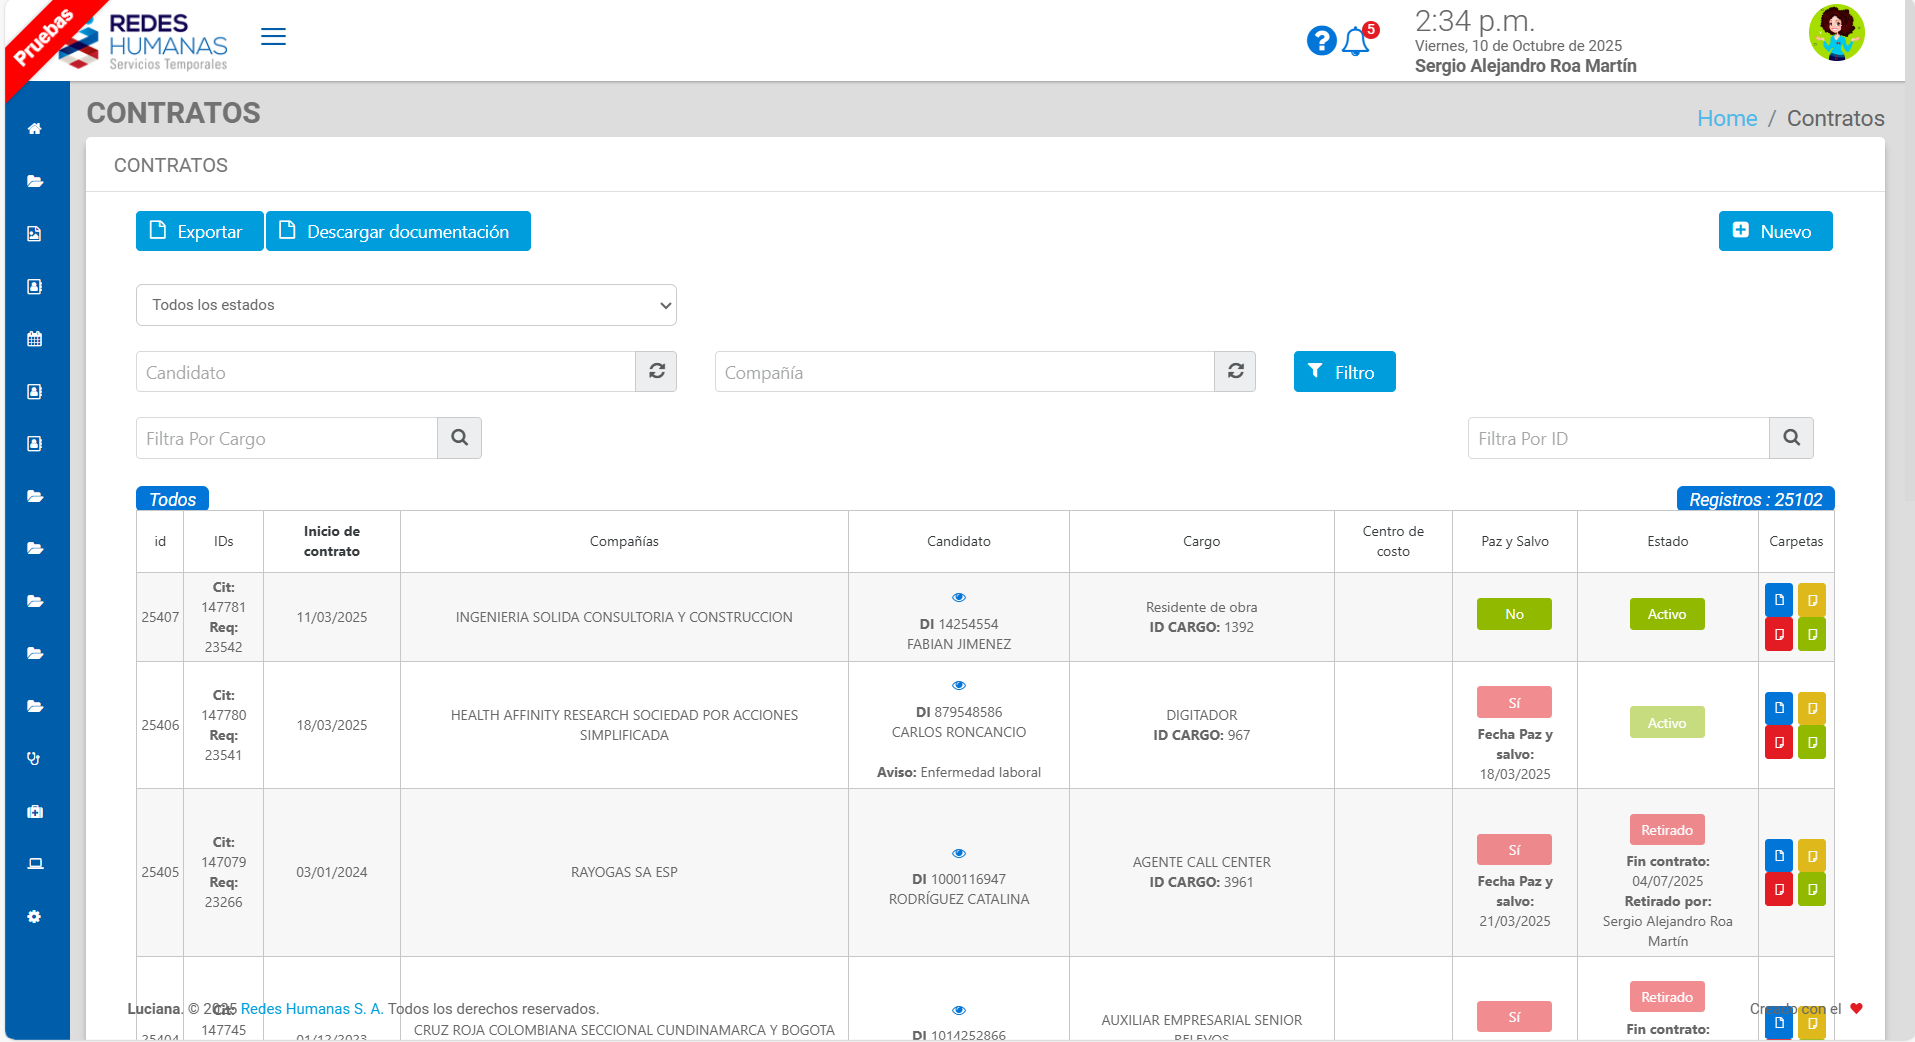Select the Todos tab above table

[x=172, y=499]
